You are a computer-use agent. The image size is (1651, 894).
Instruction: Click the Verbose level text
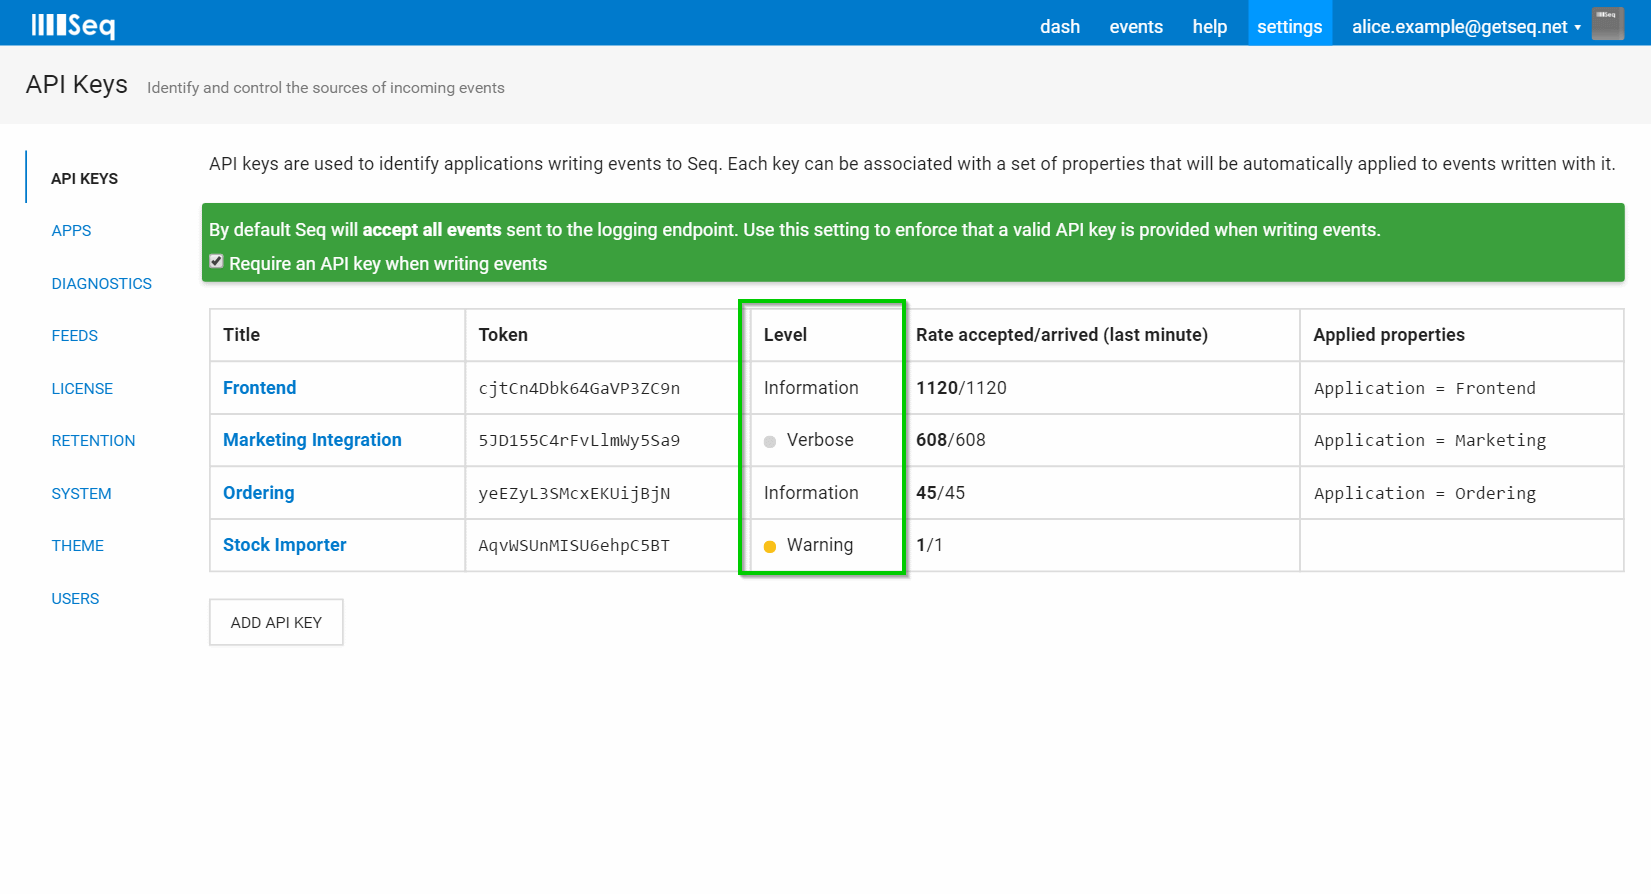point(820,440)
